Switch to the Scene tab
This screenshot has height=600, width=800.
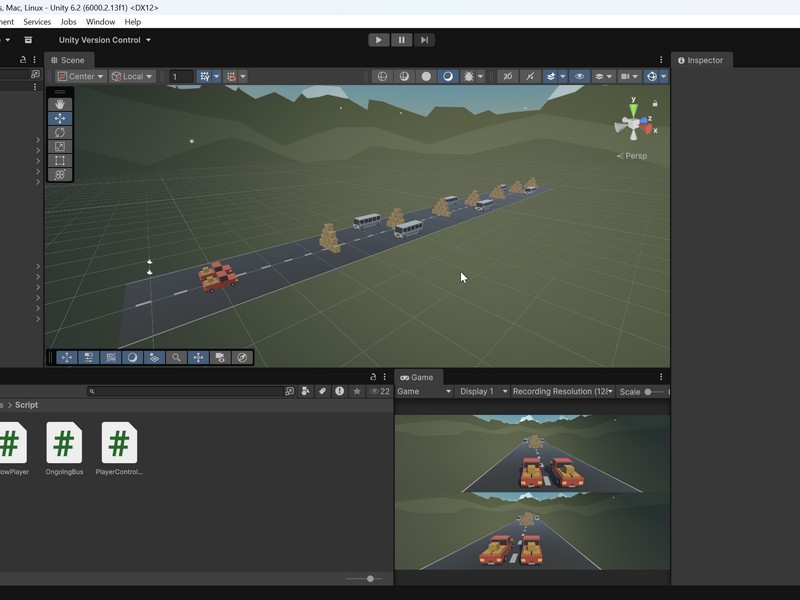(x=68, y=60)
